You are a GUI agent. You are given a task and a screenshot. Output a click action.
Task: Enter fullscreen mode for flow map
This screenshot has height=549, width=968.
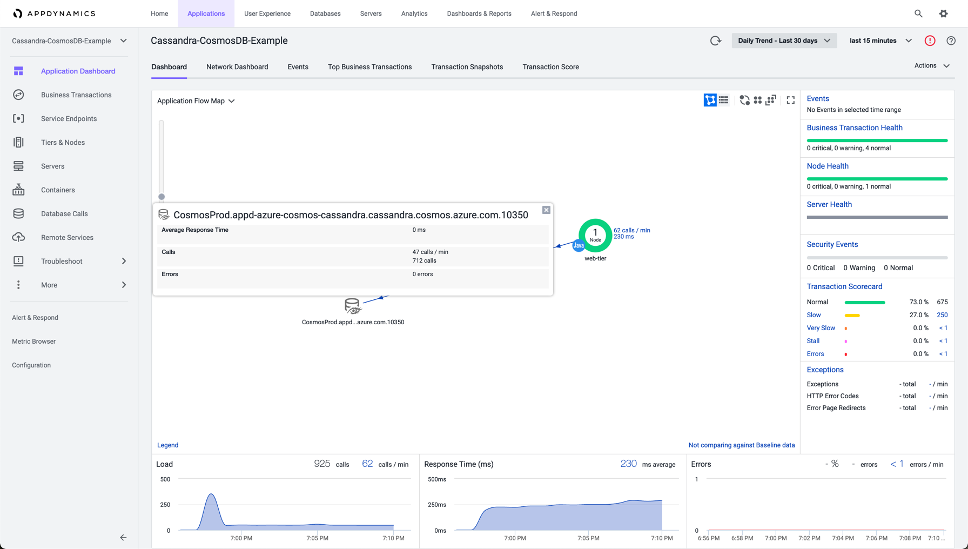click(x=790, y=100)
